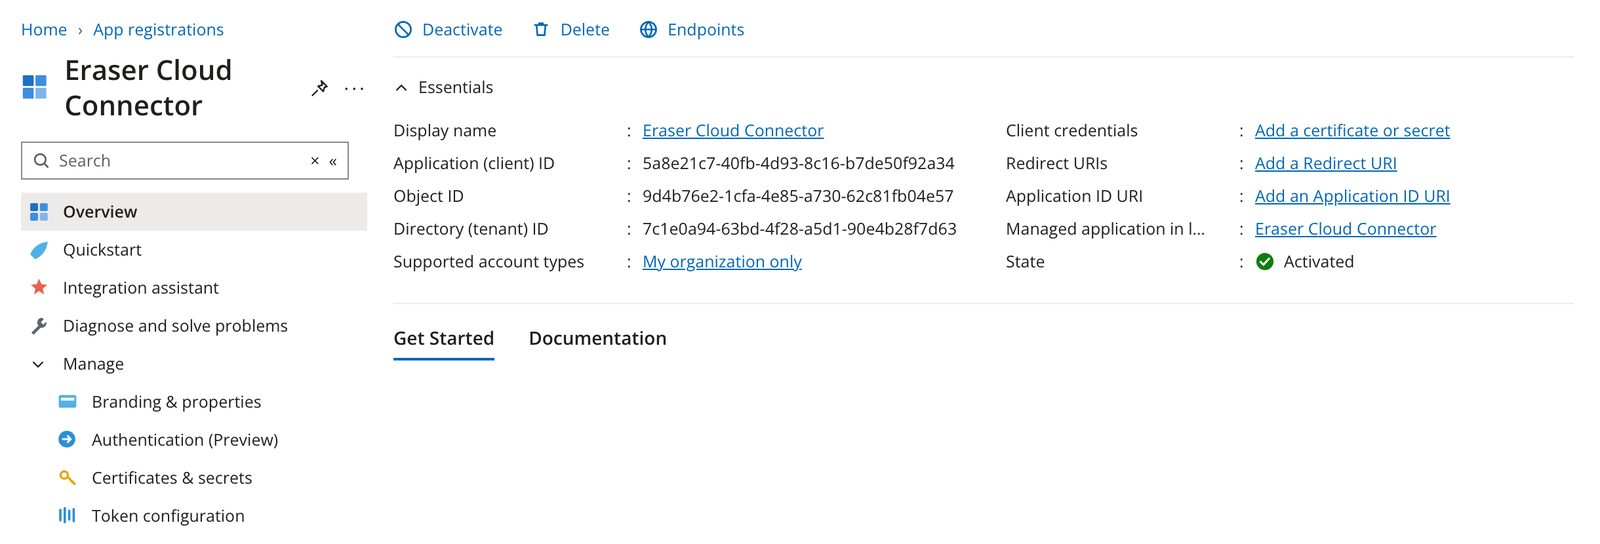Click Add a Redirect URI link

point(1326,164)
